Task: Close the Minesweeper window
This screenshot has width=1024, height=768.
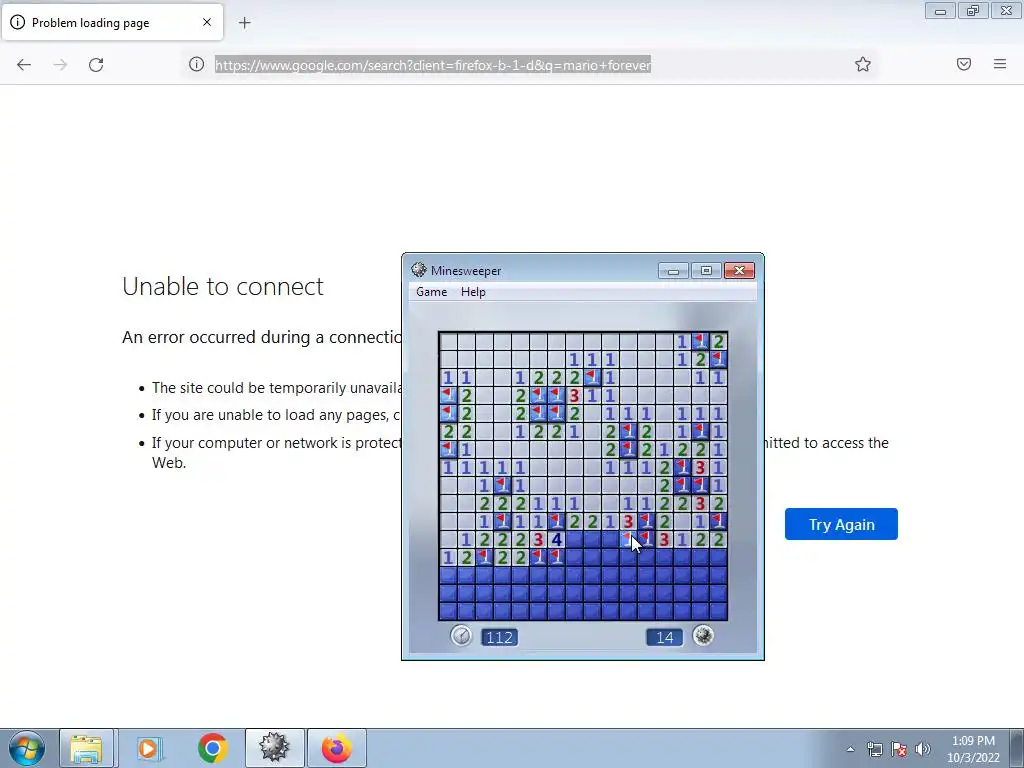Action: 739,270
